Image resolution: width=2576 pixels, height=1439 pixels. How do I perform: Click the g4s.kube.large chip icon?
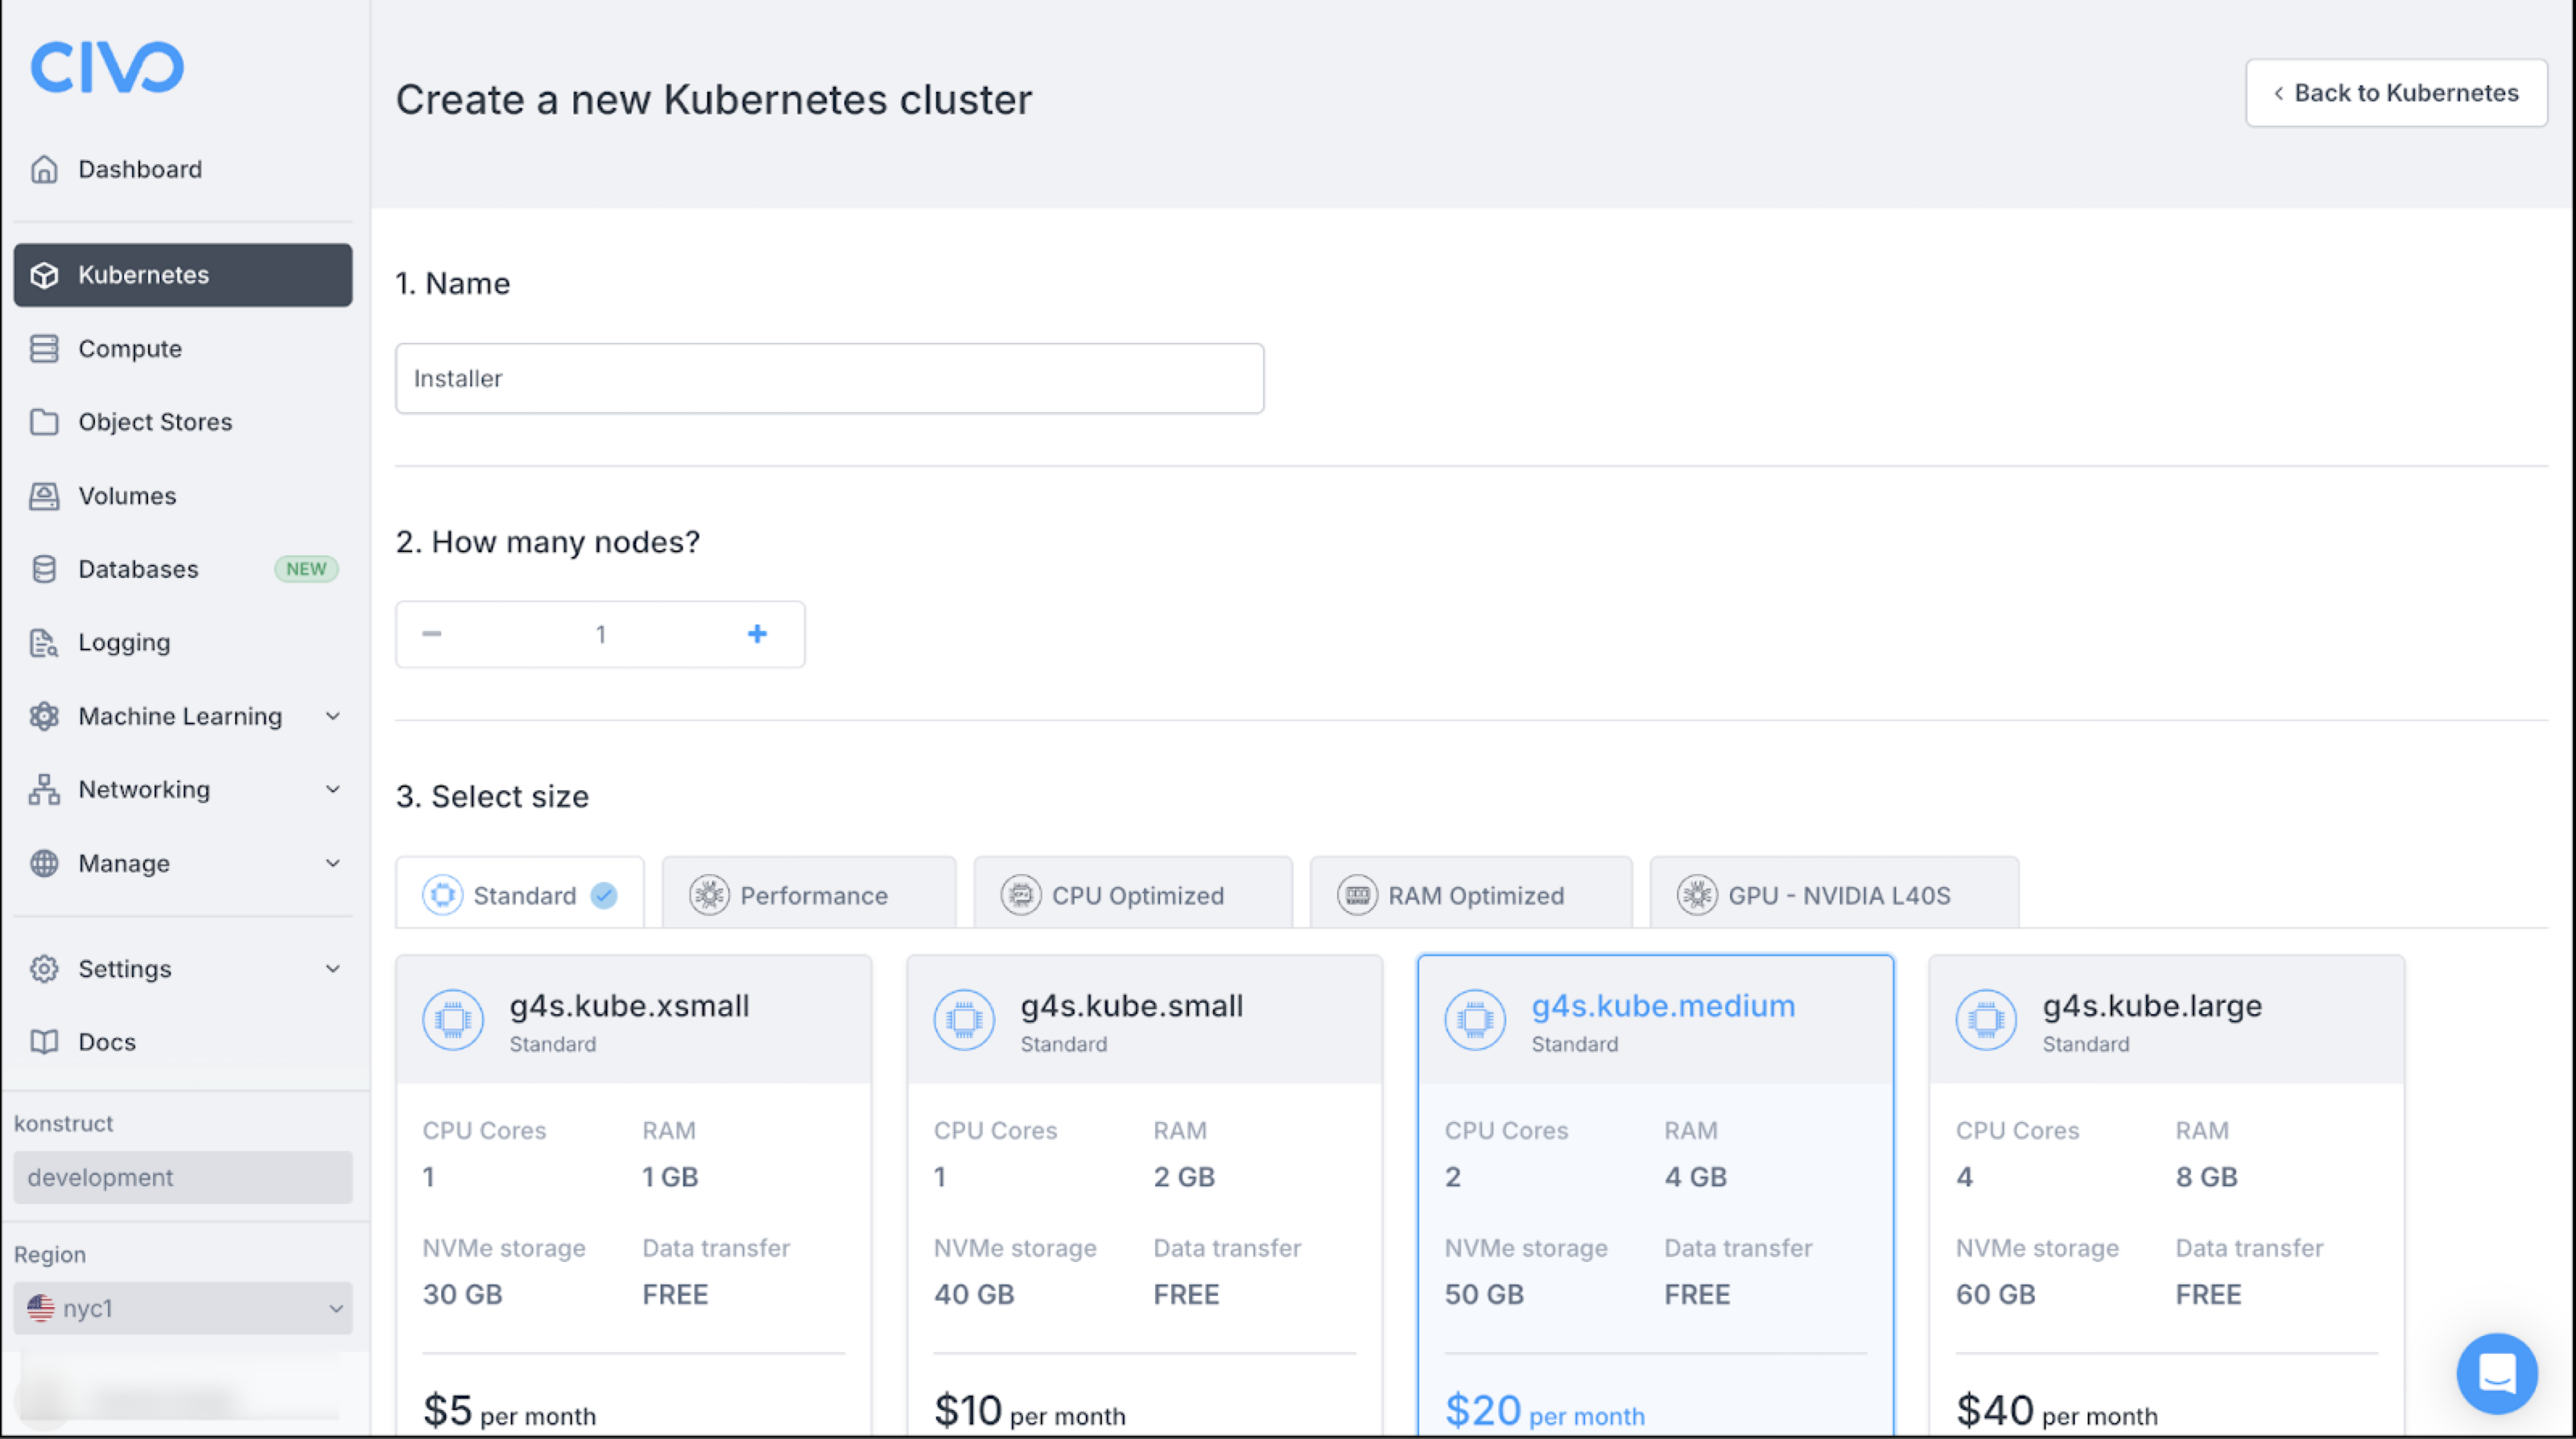click(1986, 1020)
